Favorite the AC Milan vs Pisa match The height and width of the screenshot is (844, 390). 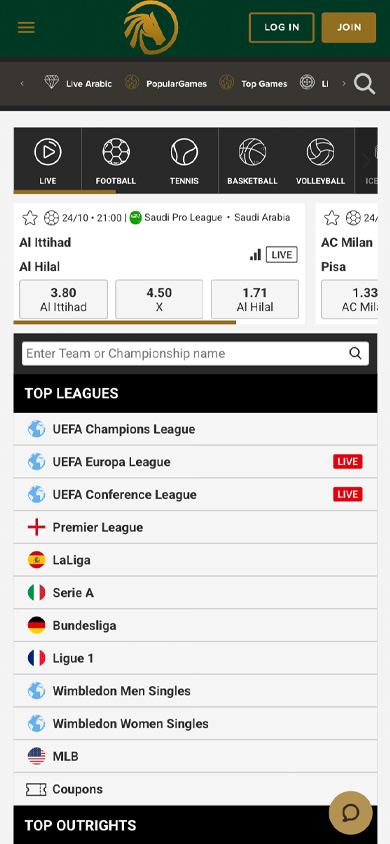click(x=331, y=218)
